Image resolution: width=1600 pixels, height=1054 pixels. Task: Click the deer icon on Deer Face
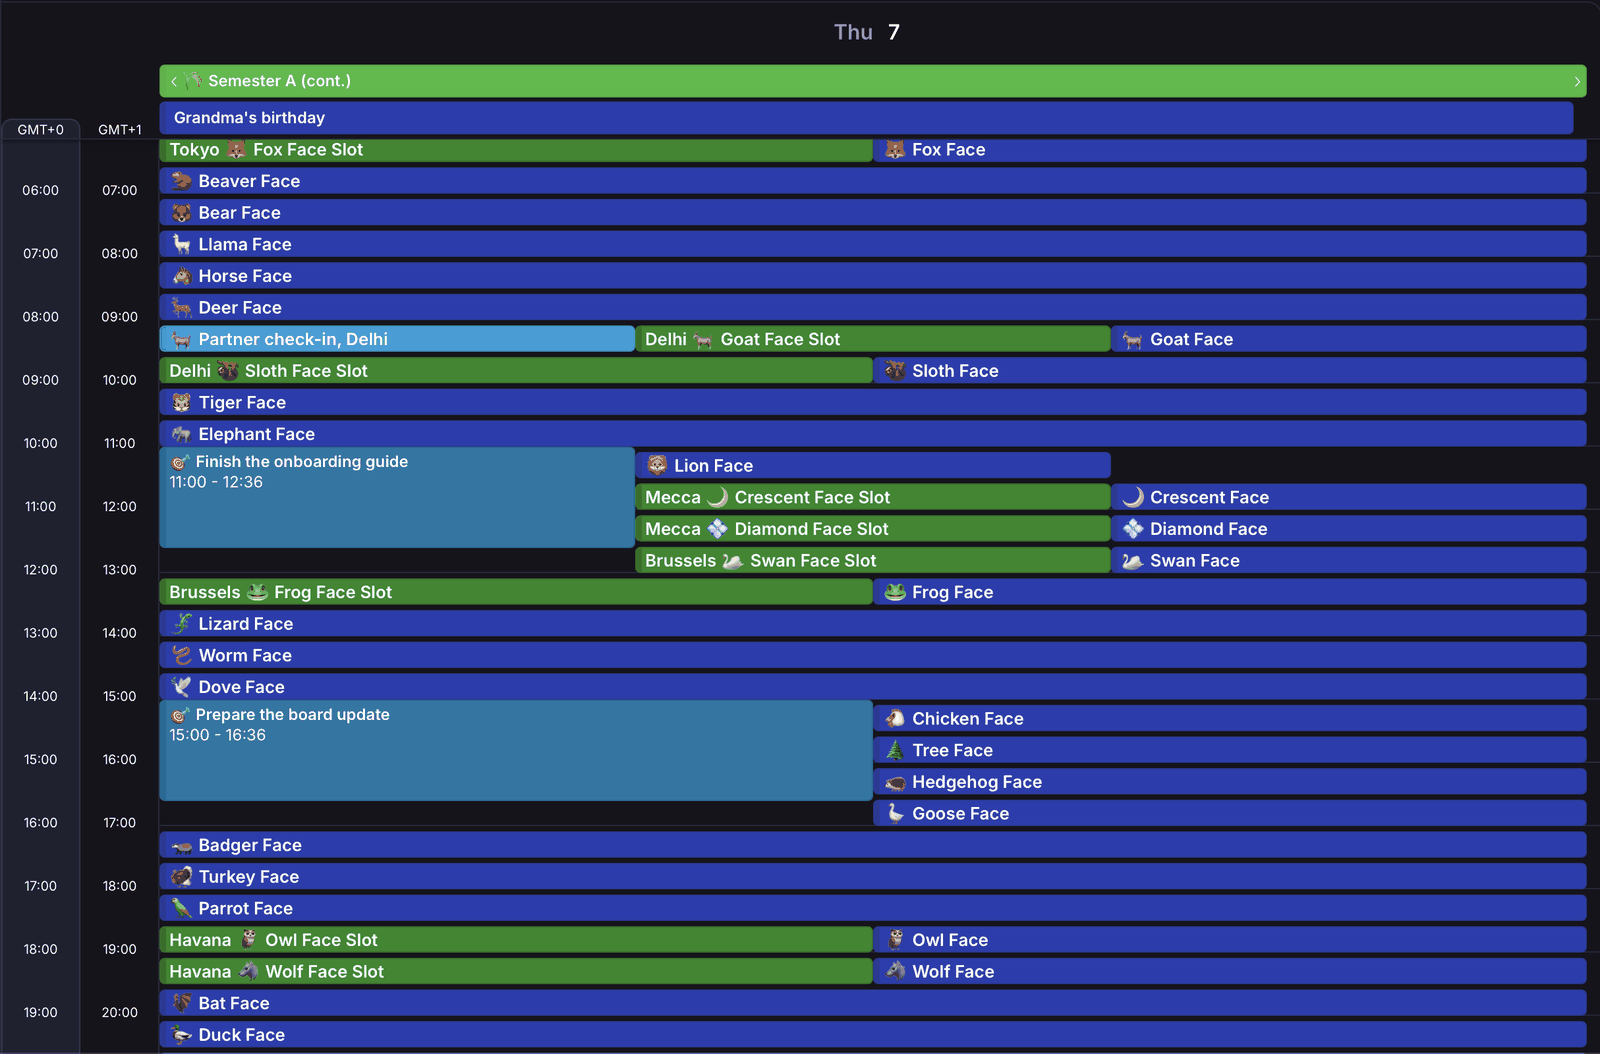click(x=181, y=308)
